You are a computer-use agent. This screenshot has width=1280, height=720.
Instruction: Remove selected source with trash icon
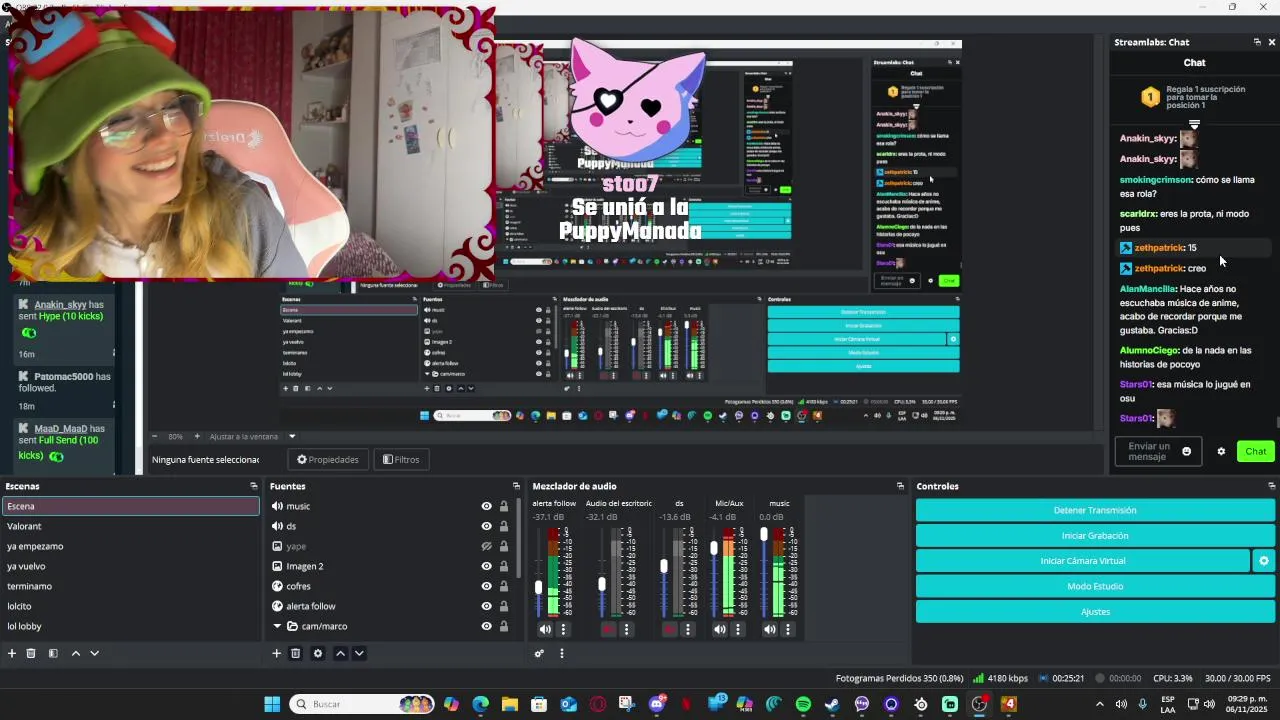(x=295, y=653)
